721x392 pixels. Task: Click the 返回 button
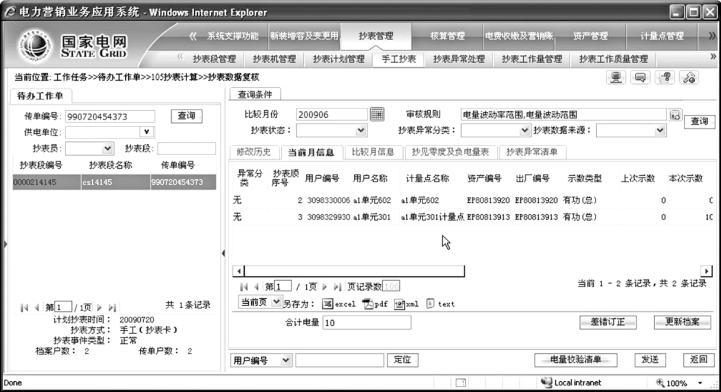point(699,360)
